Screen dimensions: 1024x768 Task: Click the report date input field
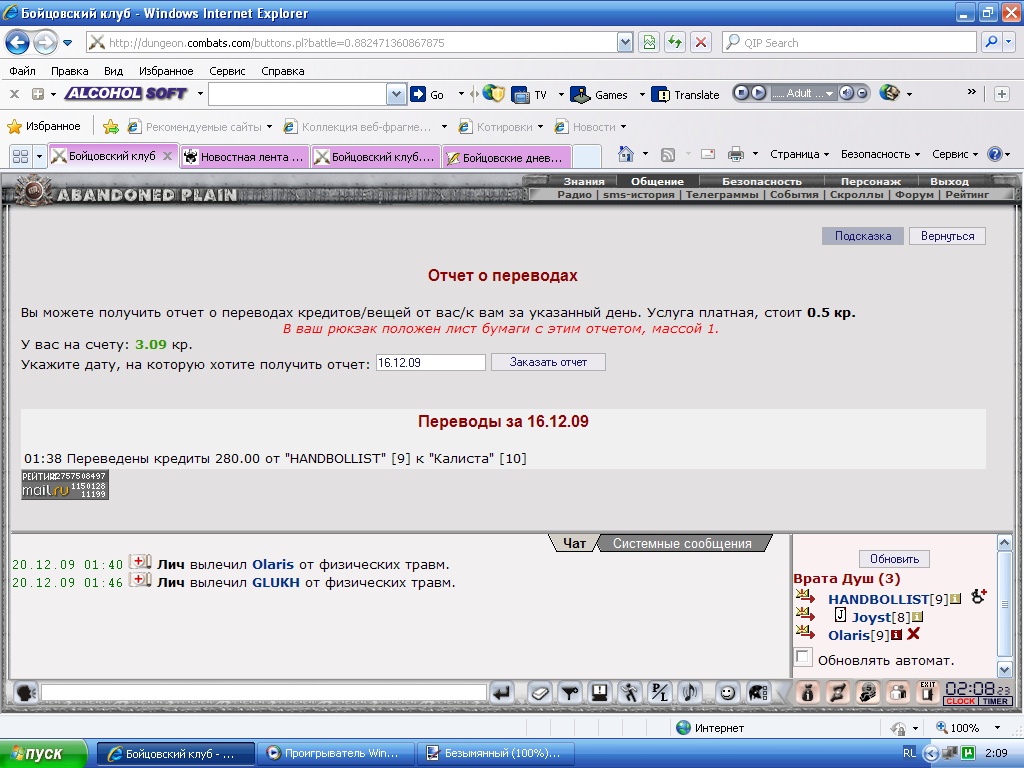tap(430, 362)
